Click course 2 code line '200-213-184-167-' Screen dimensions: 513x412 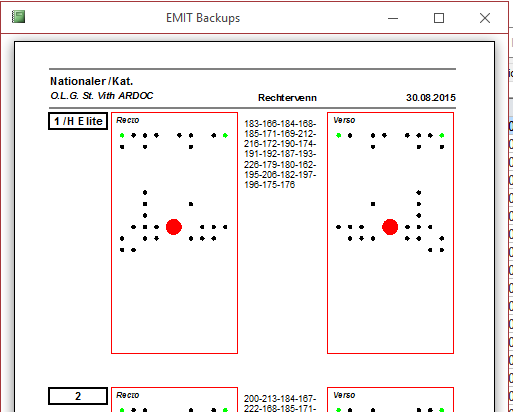click(280, 399)
